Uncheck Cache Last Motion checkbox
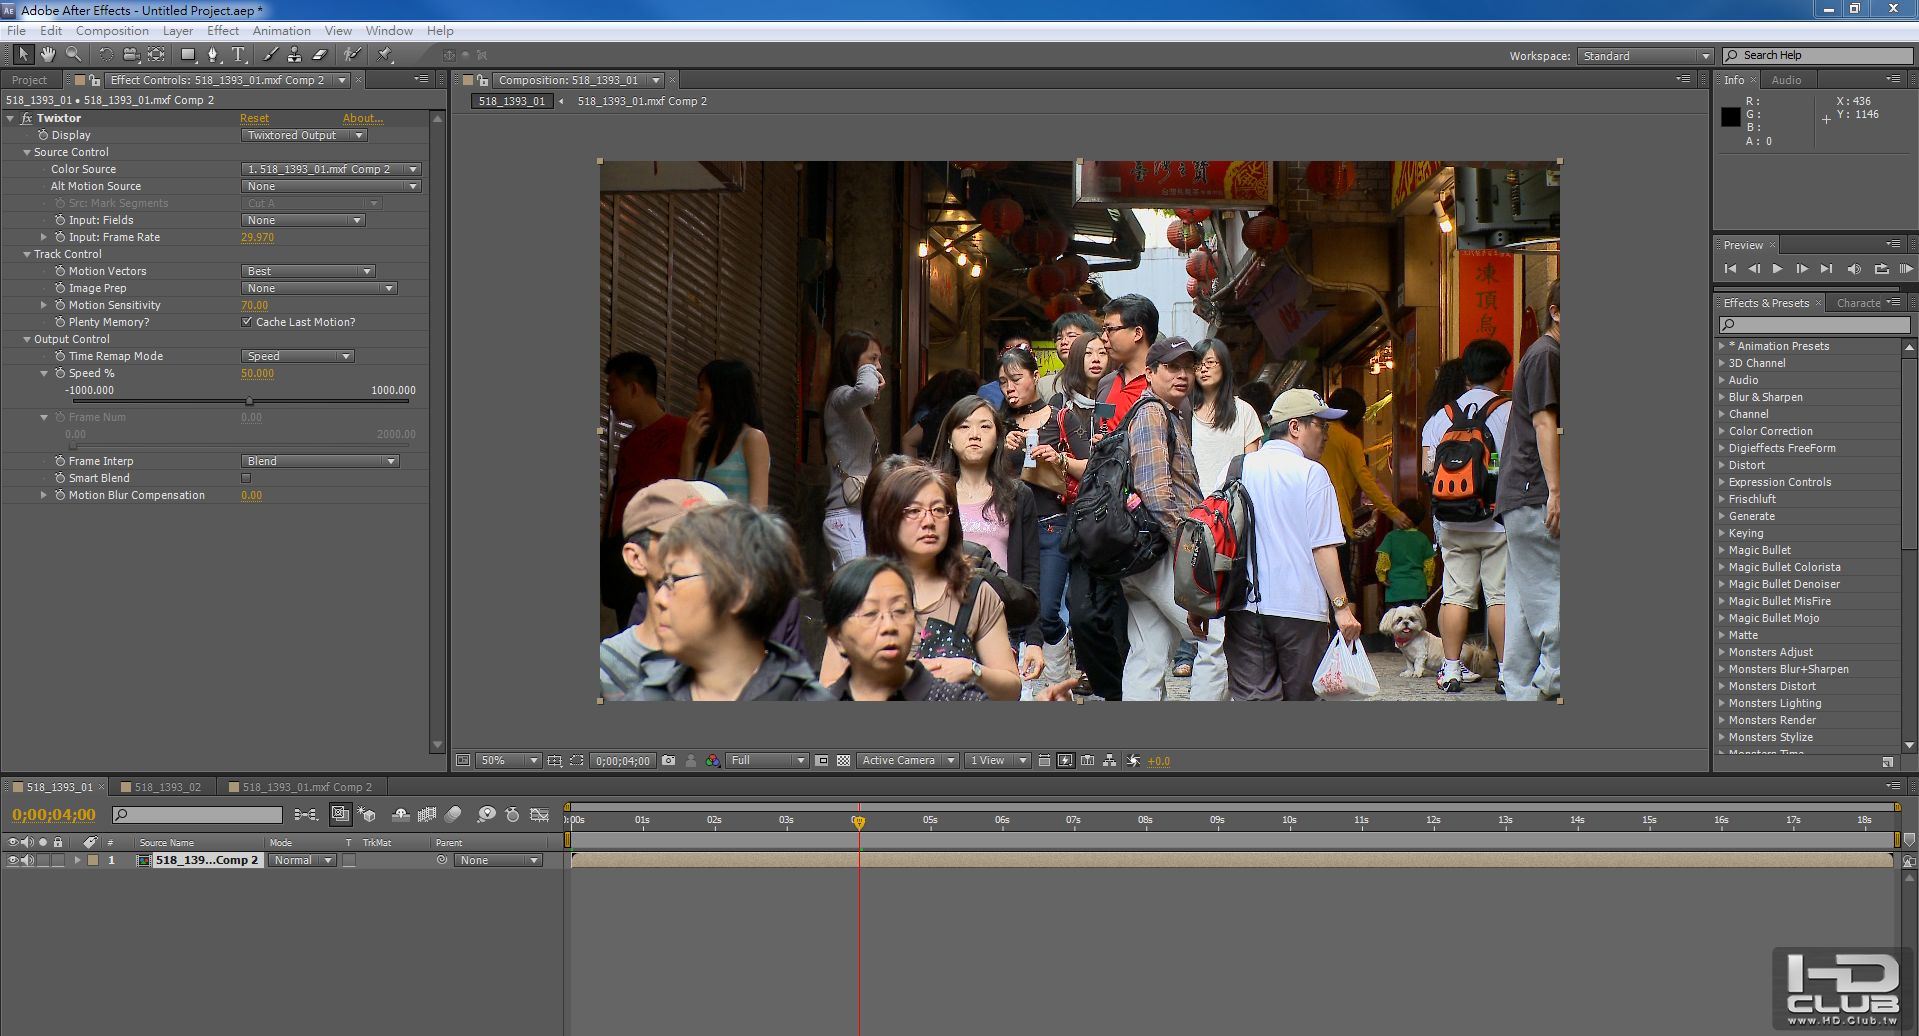 point(247,322)
